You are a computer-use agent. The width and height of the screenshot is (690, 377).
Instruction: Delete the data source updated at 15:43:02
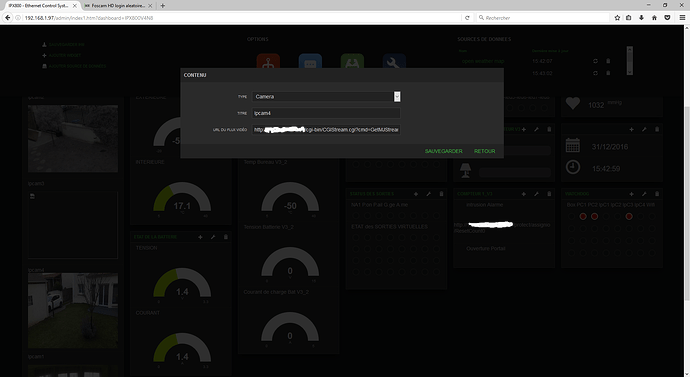(x=608, y=73)
